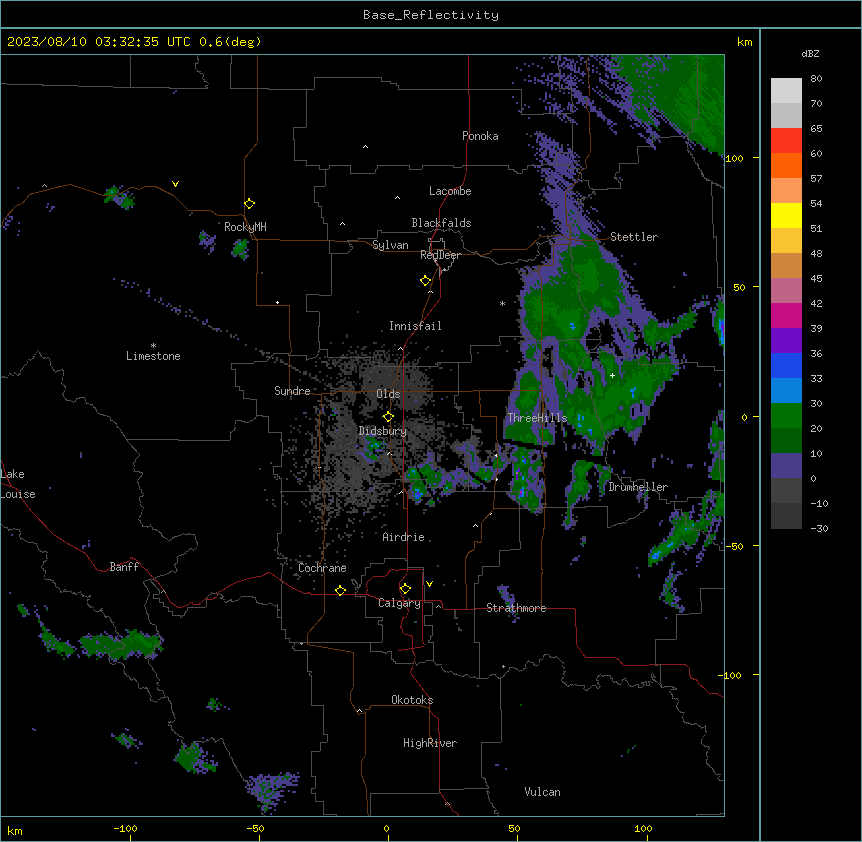Screen dimensions: 862x842
Task: Click the caret marker west of Lacombe
Action: pyautogui.click(x=397, y=198)
